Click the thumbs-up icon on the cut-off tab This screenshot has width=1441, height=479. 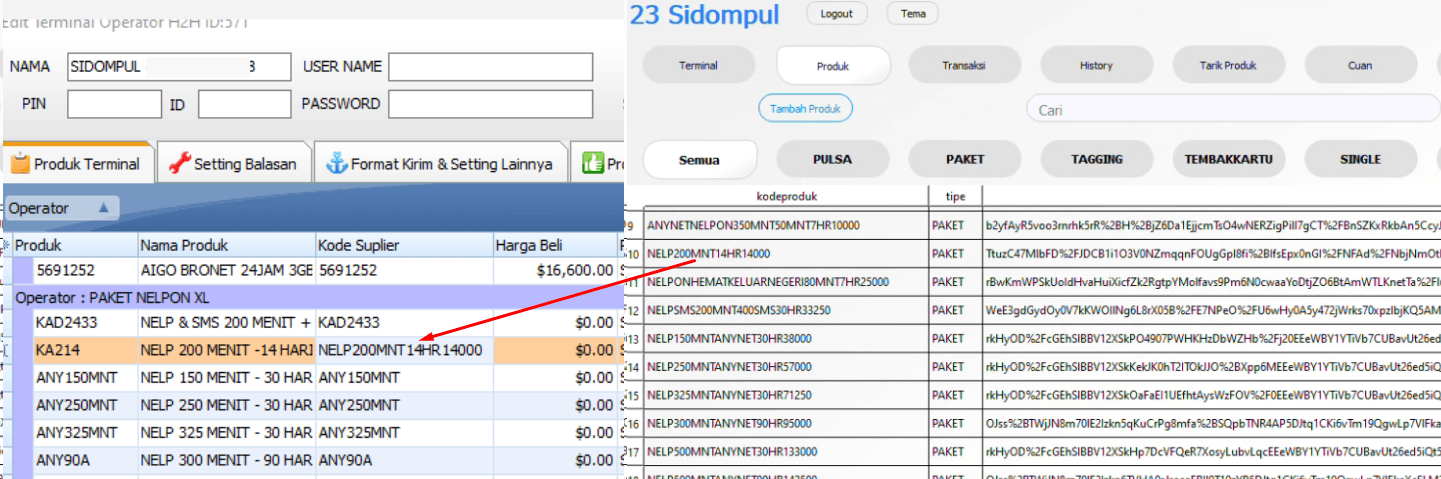pos(593,163)
